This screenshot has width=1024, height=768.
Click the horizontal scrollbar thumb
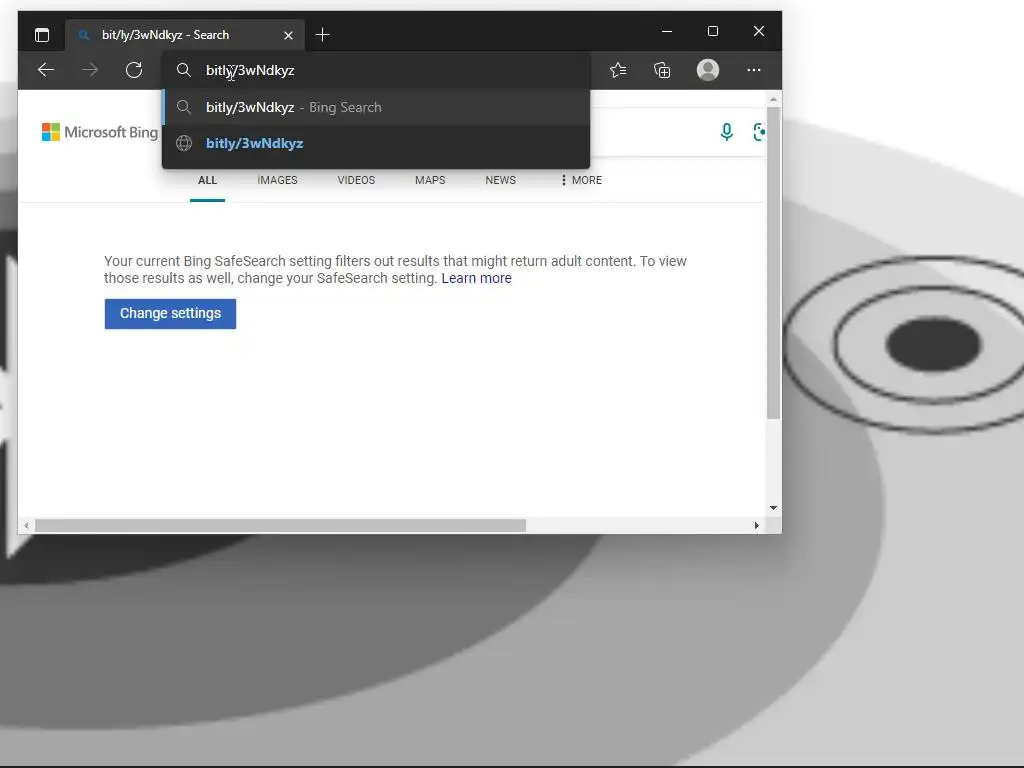point(281,525)
